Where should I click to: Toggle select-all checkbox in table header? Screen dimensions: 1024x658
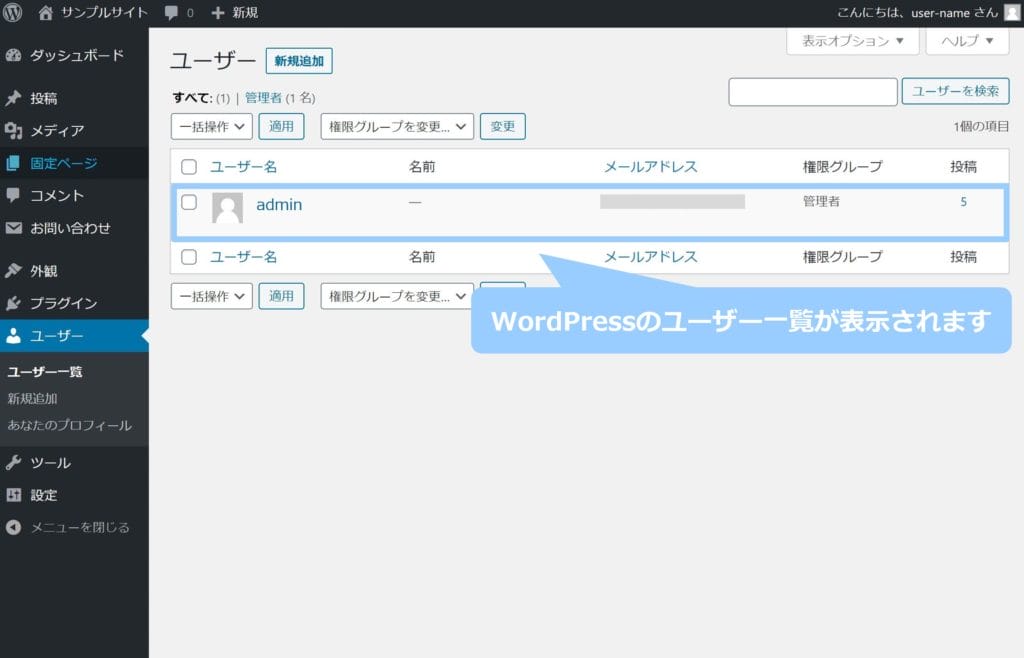[188, 167]
